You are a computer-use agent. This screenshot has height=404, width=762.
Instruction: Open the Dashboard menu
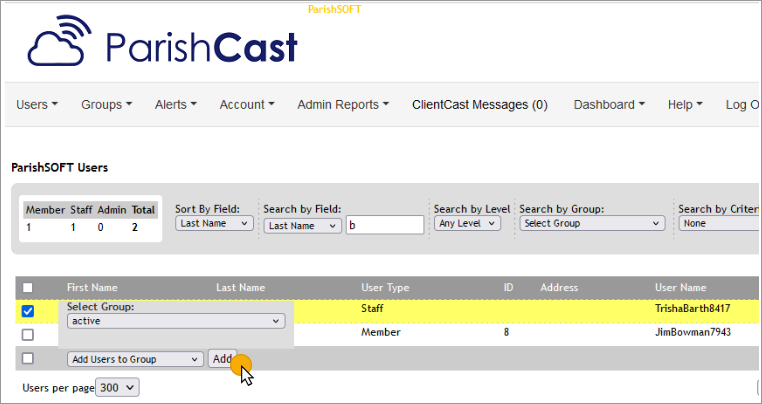coord(609,105)
